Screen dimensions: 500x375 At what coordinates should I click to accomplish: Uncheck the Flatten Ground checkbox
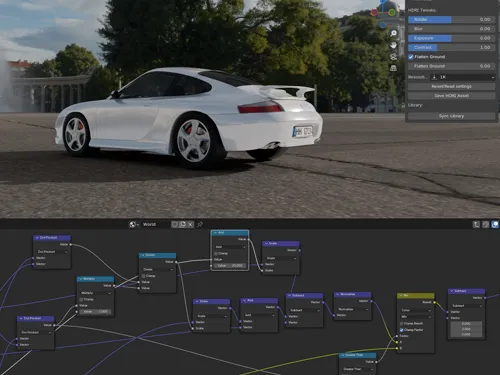click(x=411, y=57)
